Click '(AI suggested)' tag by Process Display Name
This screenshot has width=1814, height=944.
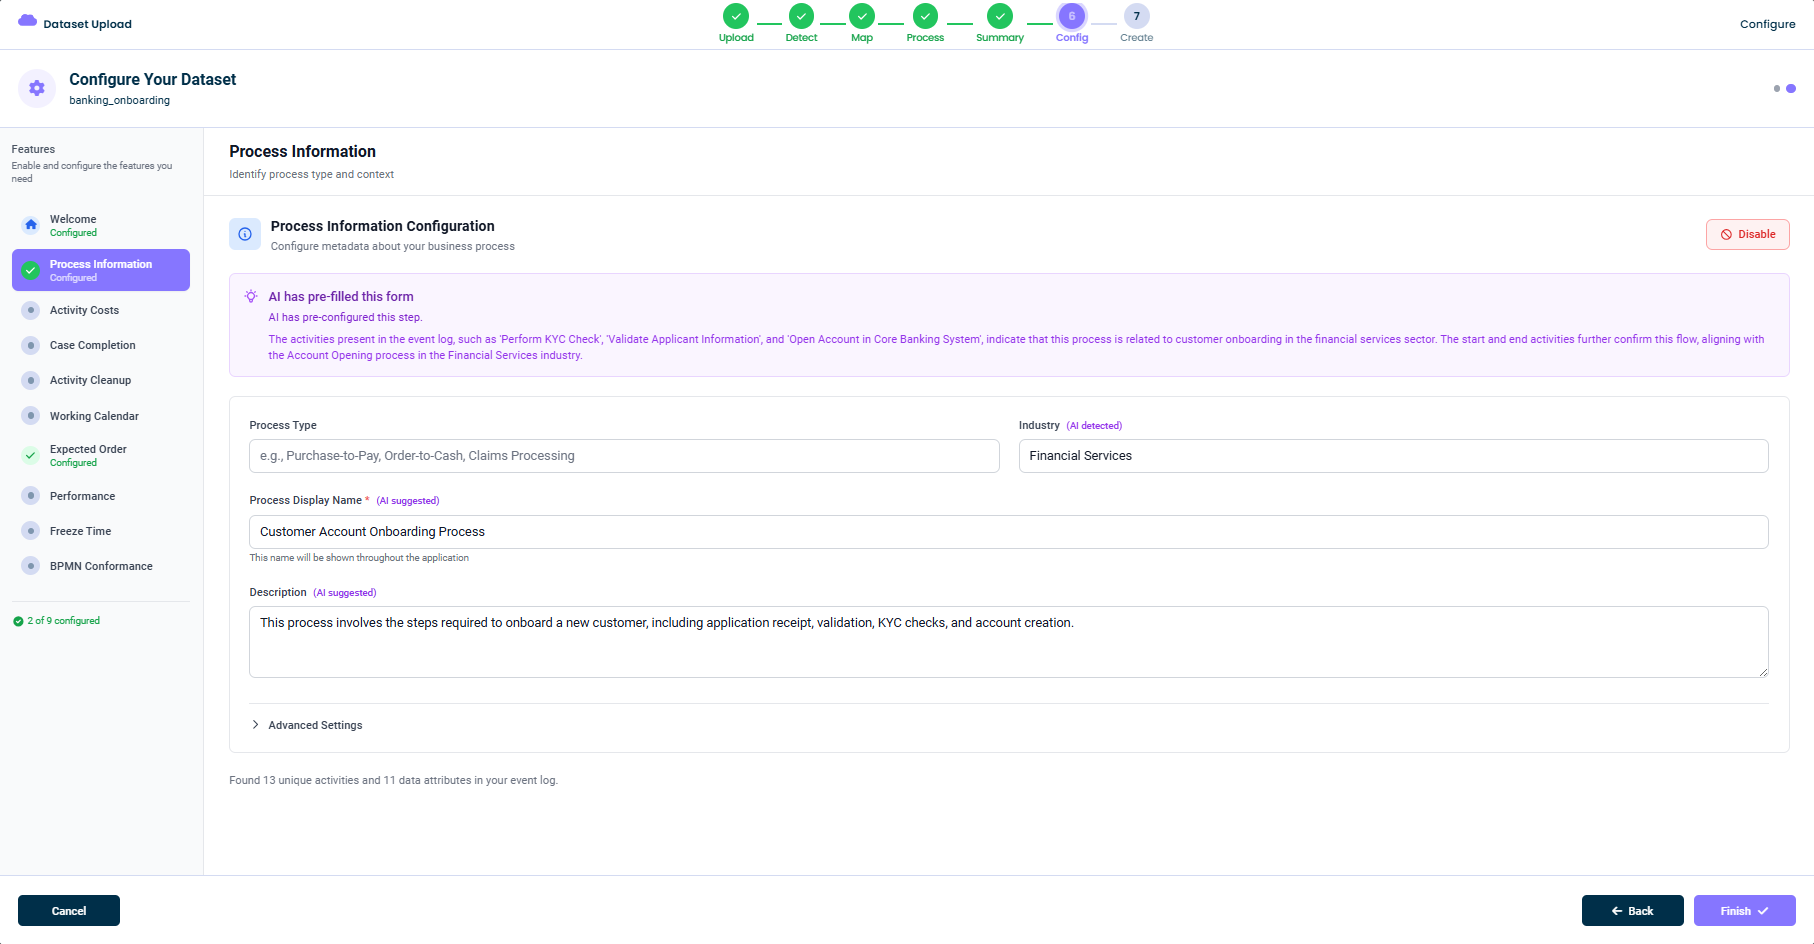pos(408,501)
